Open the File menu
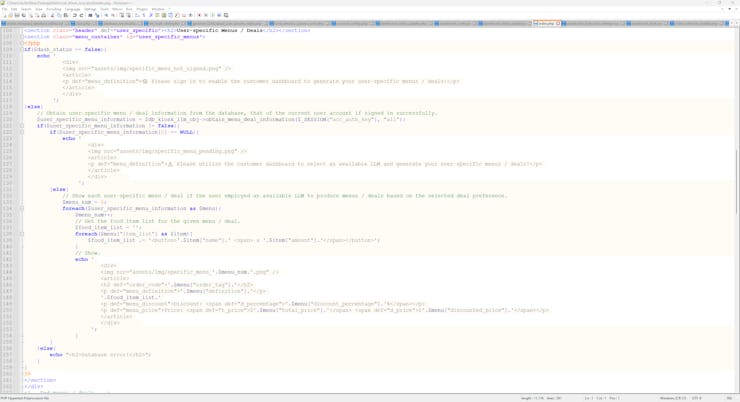Image resolution: width=740 pixels, height=402 pixels. [4, 9]
